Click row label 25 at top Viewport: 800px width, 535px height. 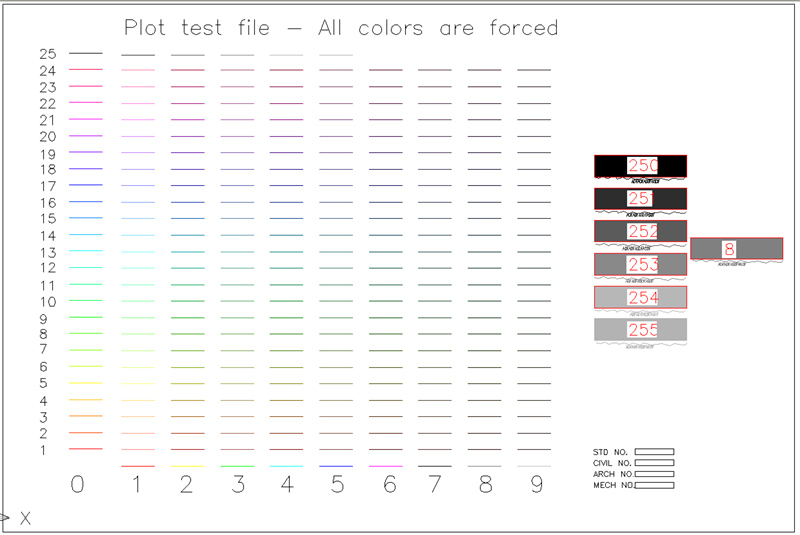pyautogui.click(x=47, y=54)
